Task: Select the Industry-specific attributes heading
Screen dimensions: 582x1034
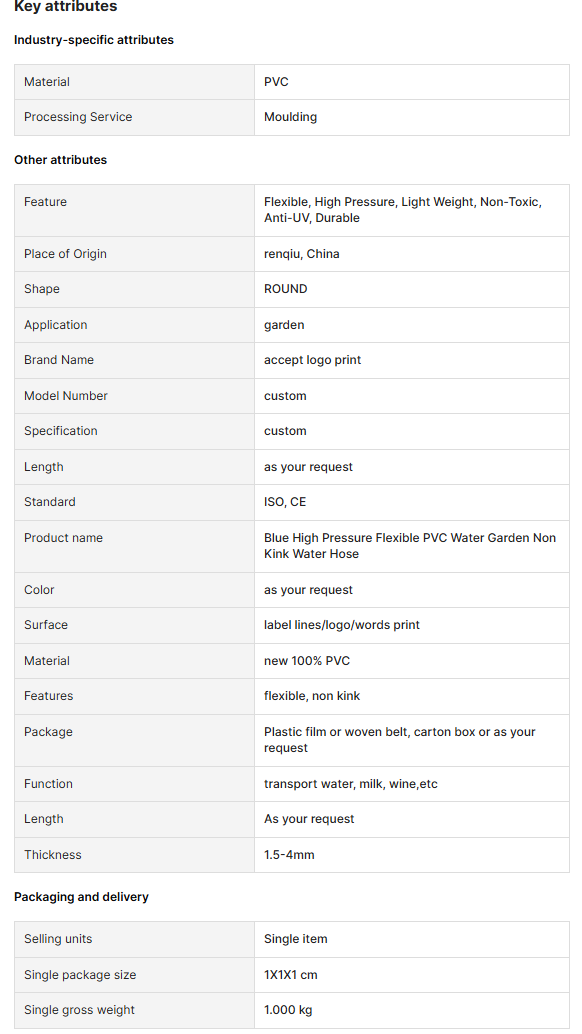Action: click(x=94, y=40)
